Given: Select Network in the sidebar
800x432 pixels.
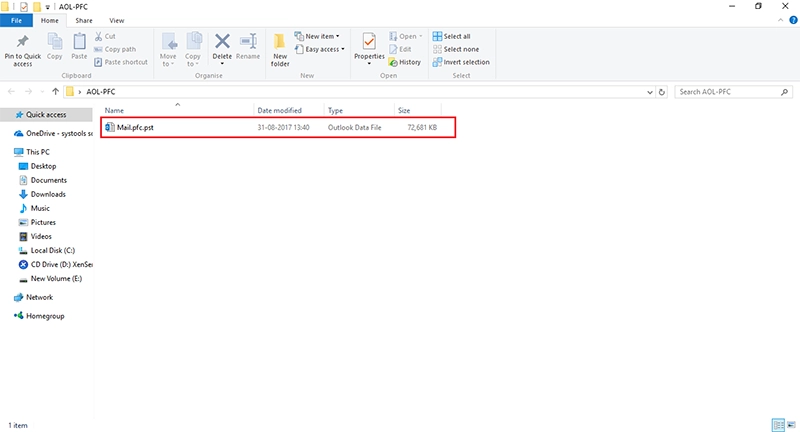Looking at the screenshot, I should click(x=34, y=297).
